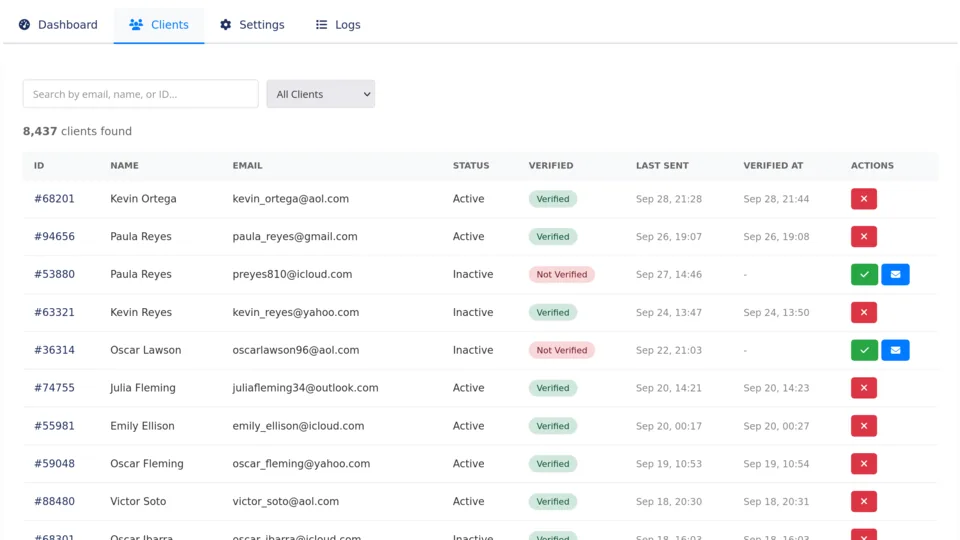Open the All Clients filter dropdown
960x540 pixels.
[x=320, y=94]
